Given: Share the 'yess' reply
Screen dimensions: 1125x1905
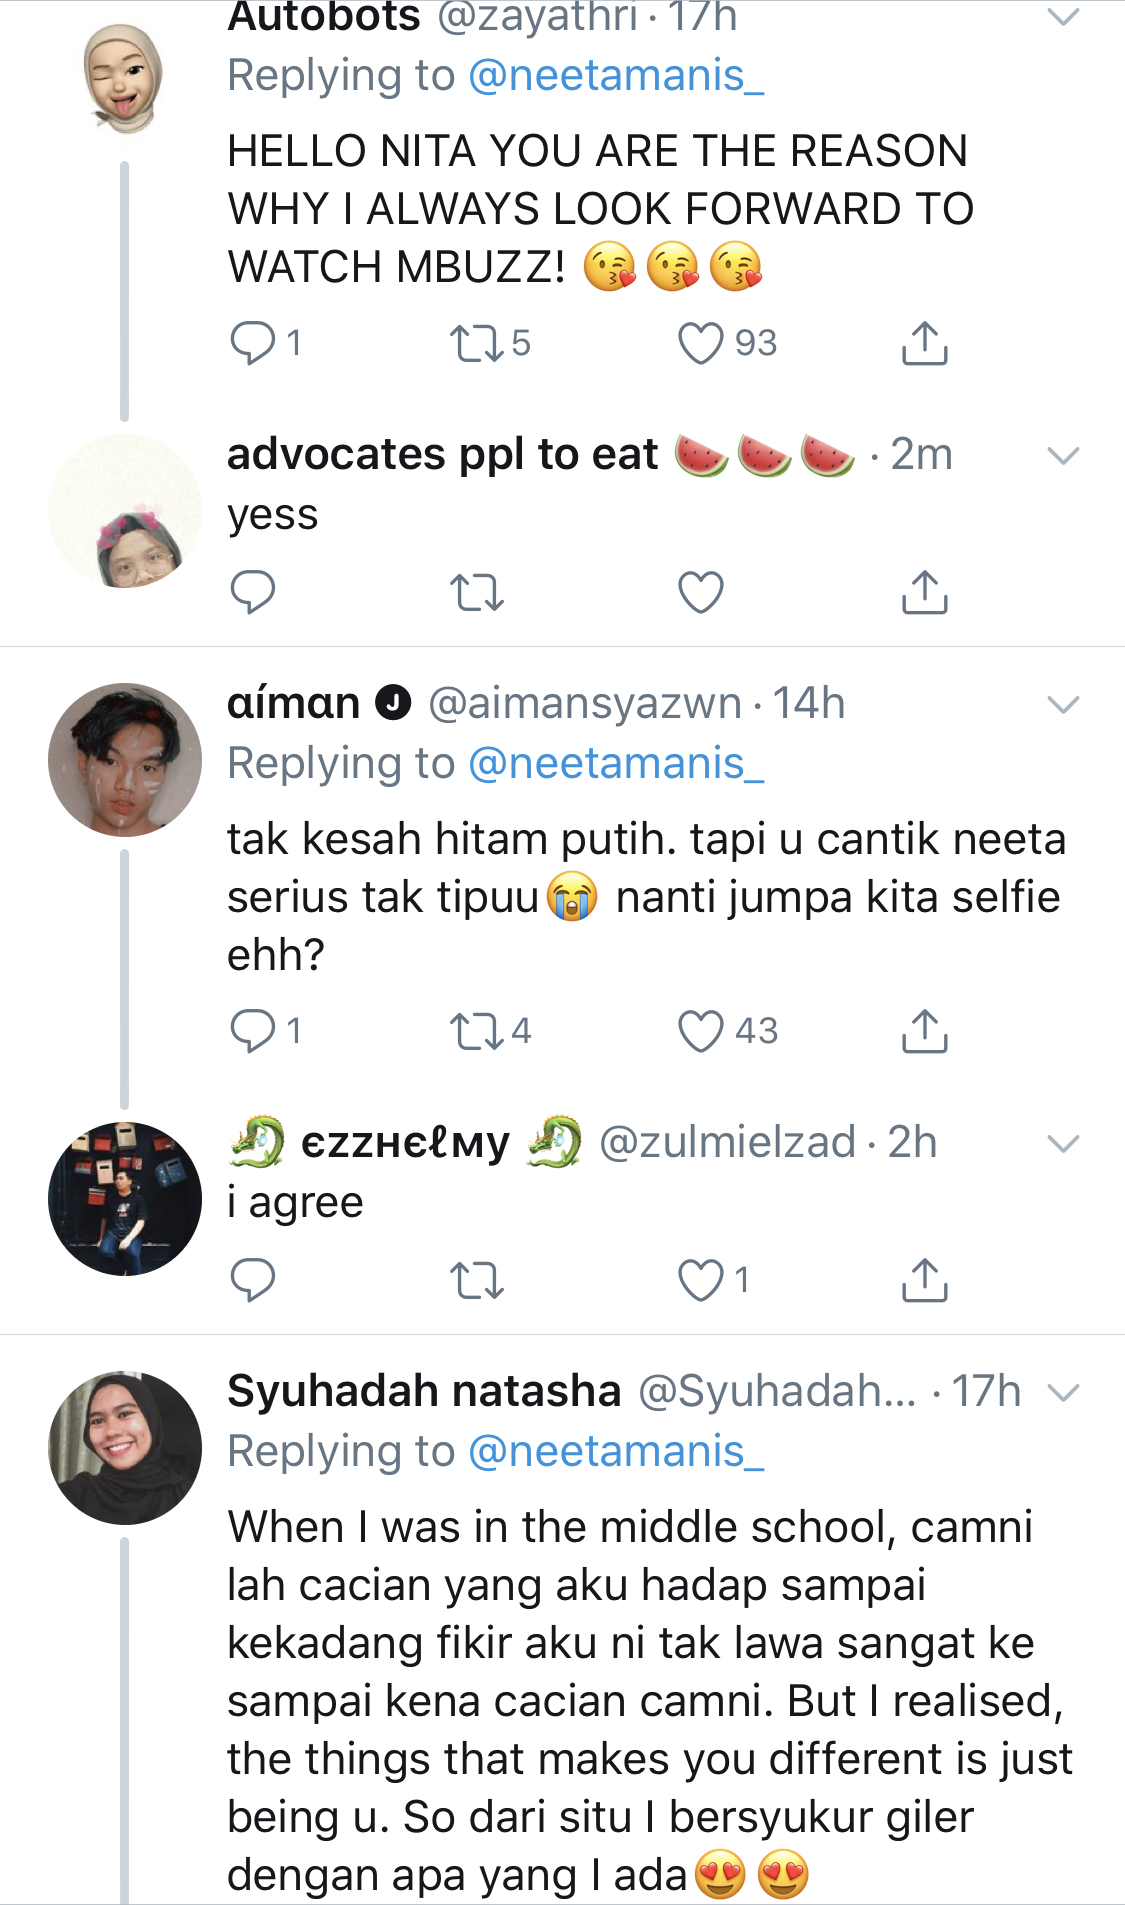Looking at the screenshot, I should click(x=924, y=592).
